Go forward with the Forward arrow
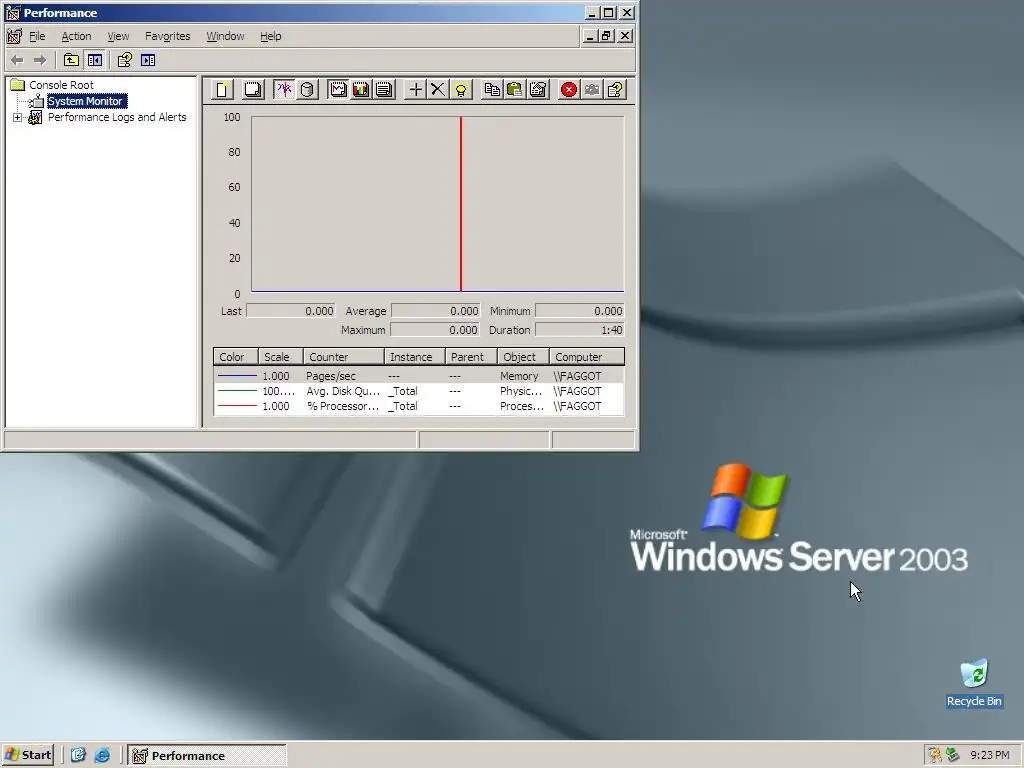The image size is (1024, 768). (40, 60)
